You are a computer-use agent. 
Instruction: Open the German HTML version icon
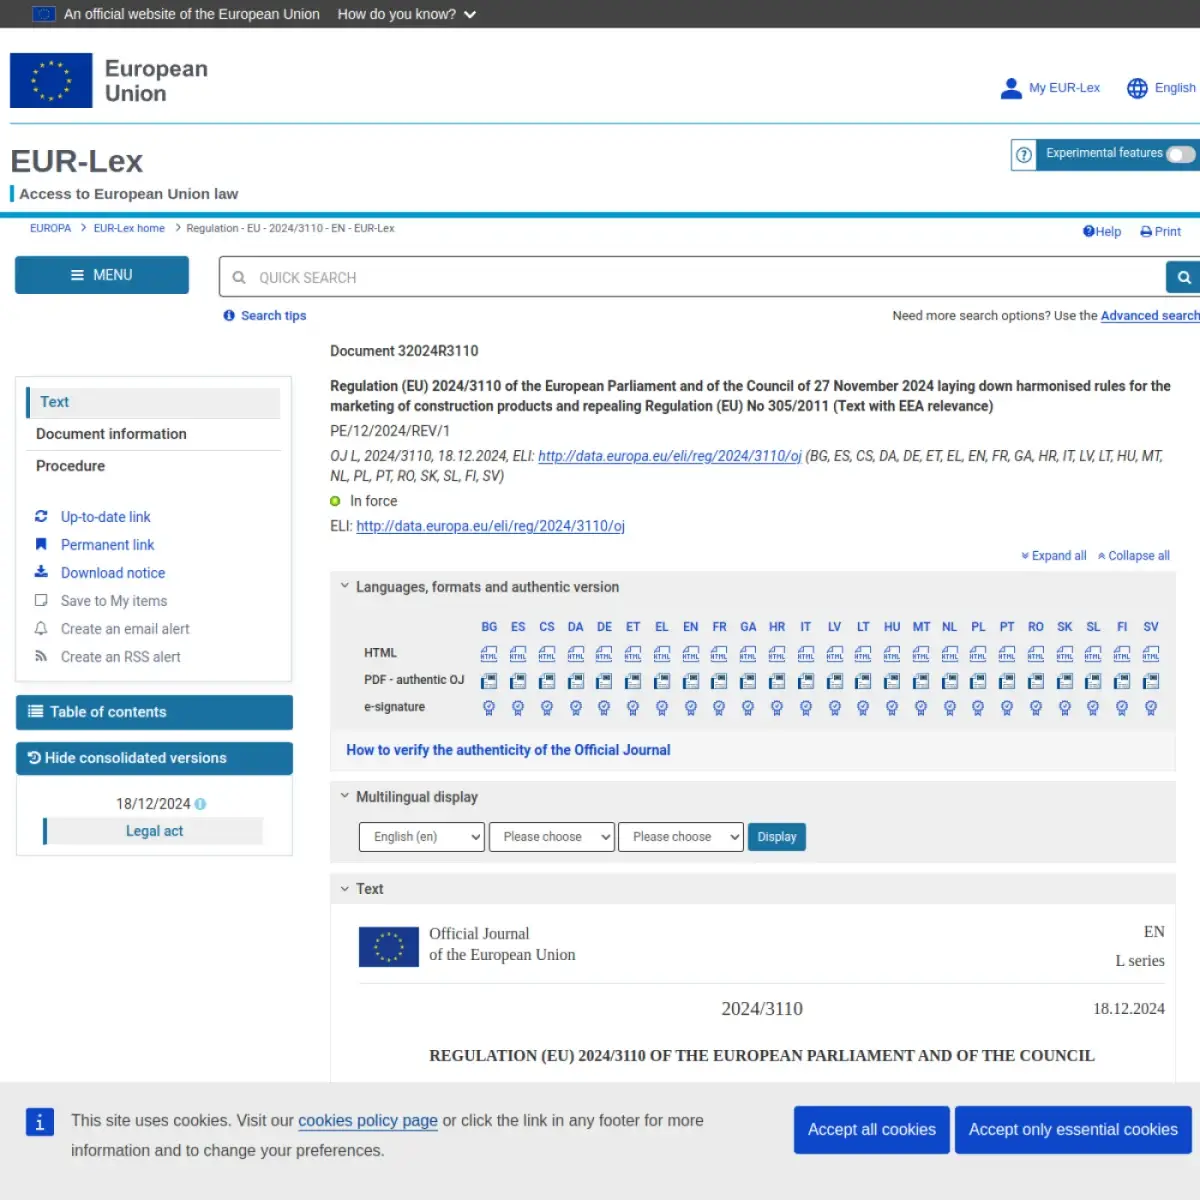[x=604, y=654]
